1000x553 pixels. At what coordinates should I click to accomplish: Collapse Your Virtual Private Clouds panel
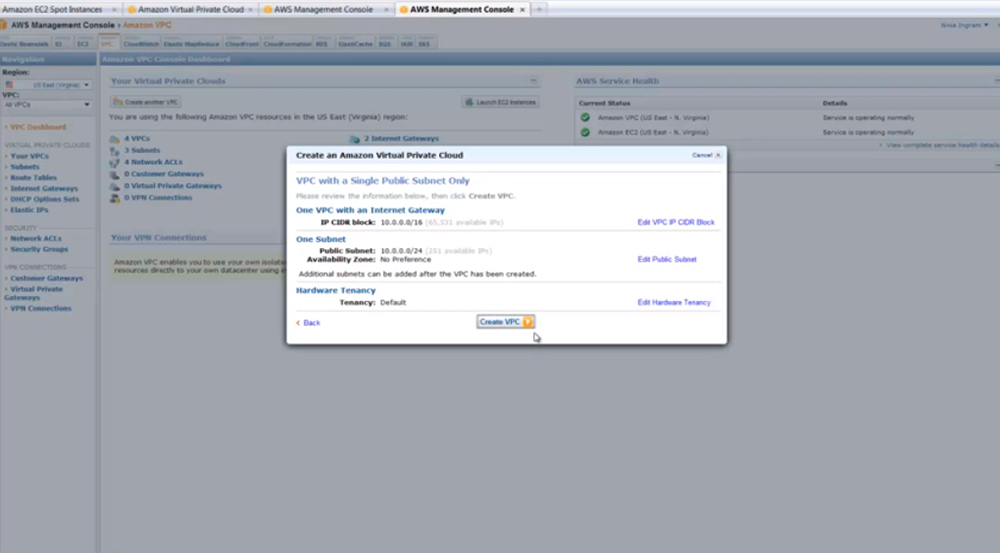(533, 81)
